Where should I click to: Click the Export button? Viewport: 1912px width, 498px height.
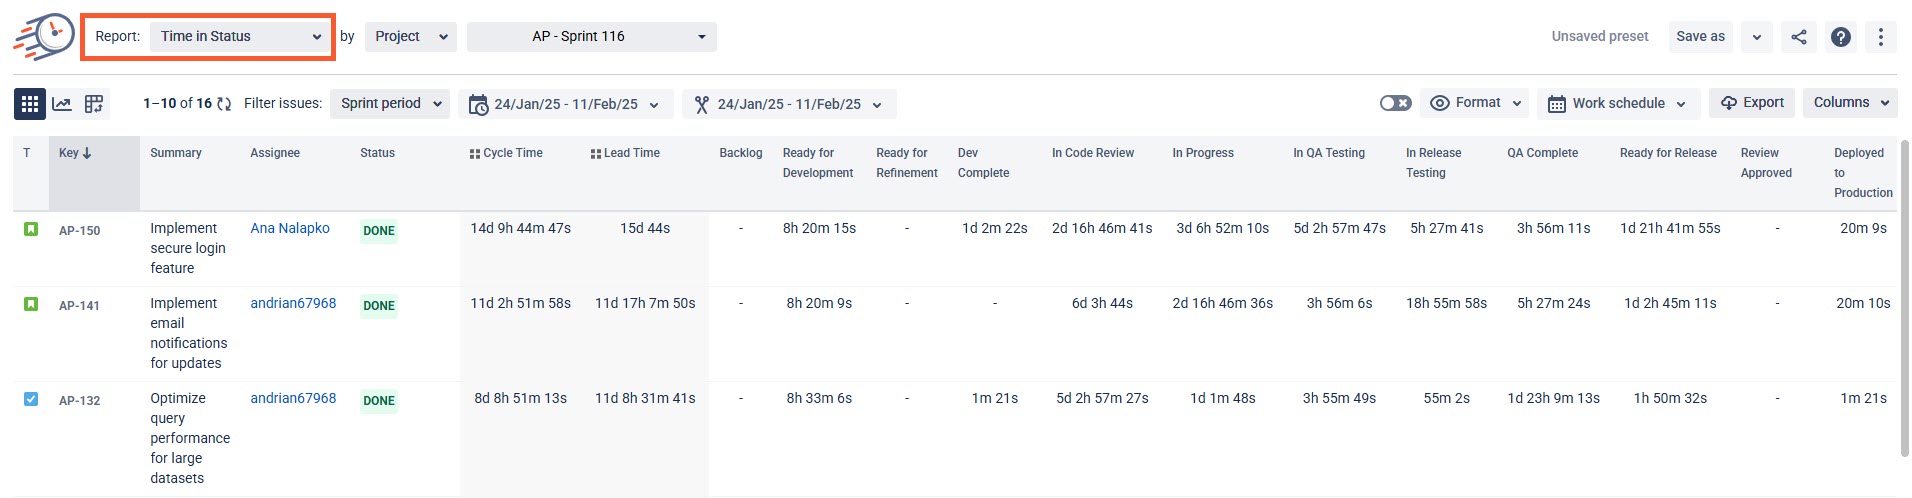click(1753, 103)
